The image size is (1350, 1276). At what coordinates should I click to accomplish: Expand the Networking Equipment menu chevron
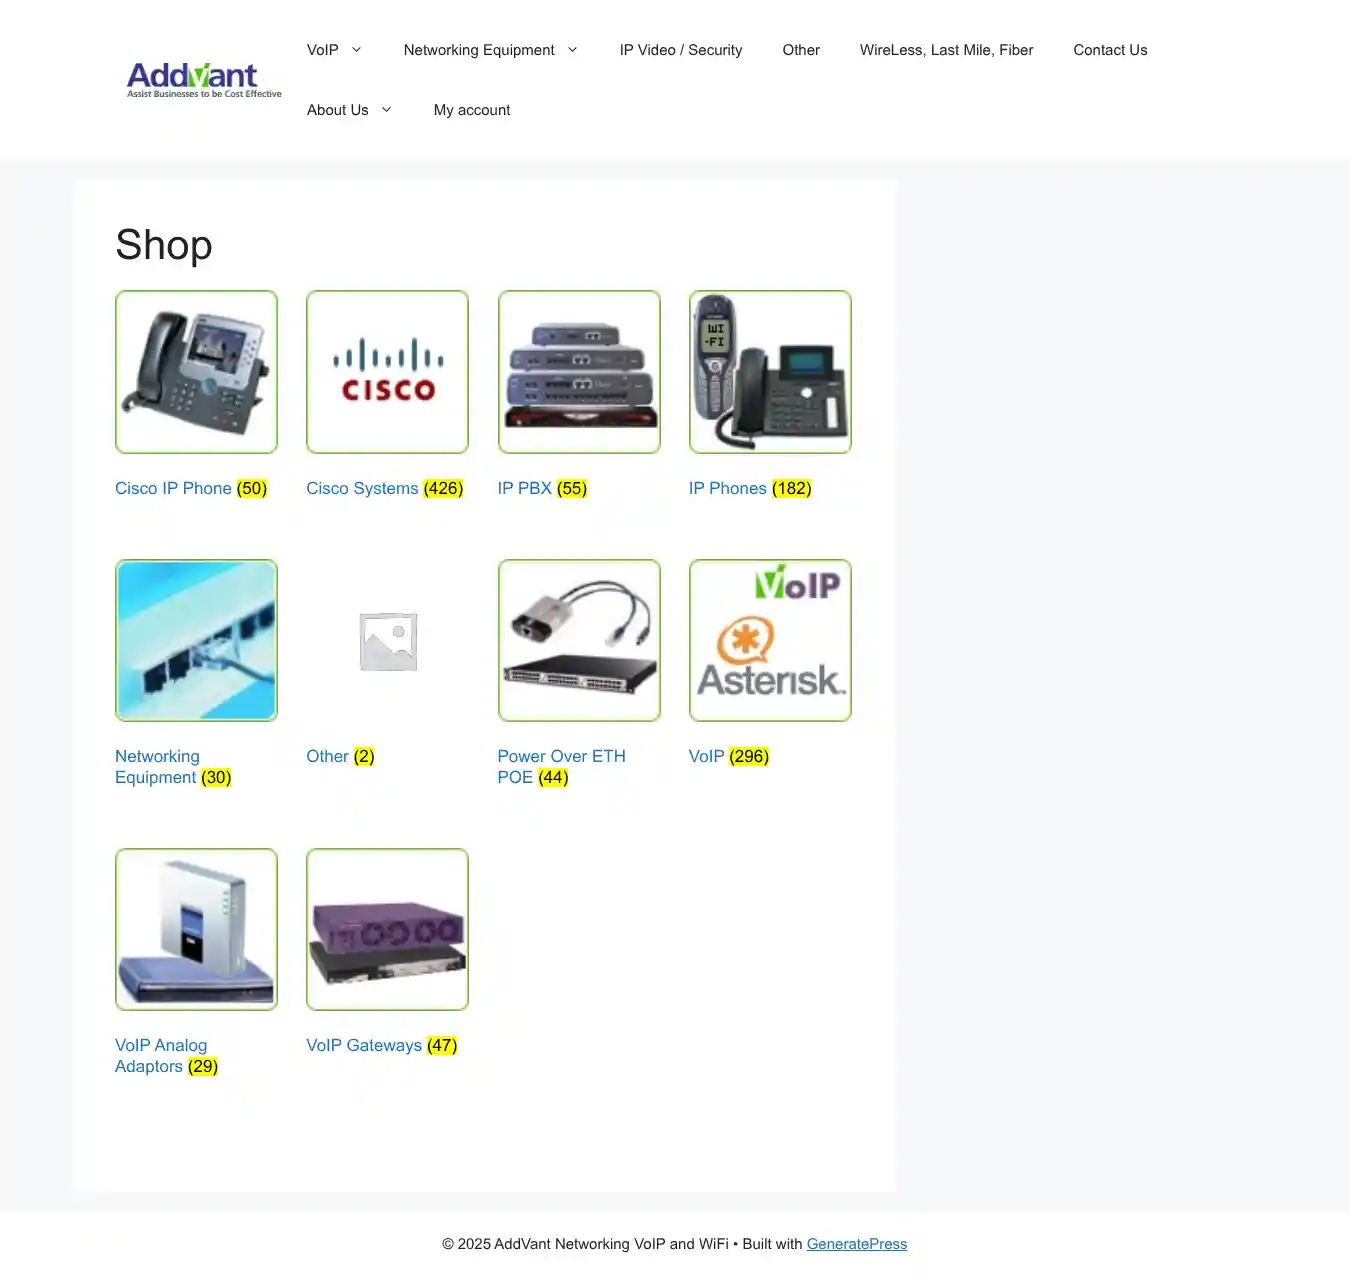point(572,50)
